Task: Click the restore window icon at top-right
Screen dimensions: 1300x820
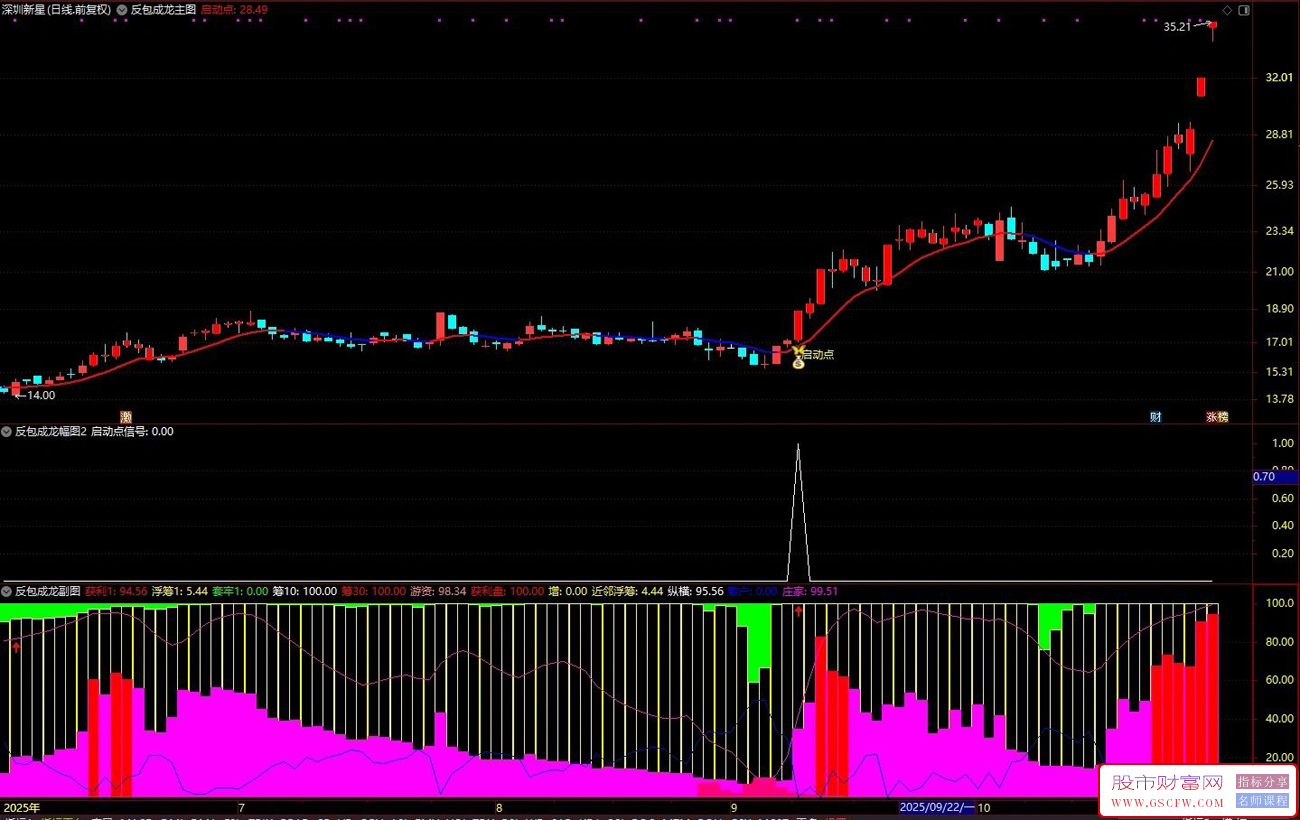Action: tap(1243, 10)
